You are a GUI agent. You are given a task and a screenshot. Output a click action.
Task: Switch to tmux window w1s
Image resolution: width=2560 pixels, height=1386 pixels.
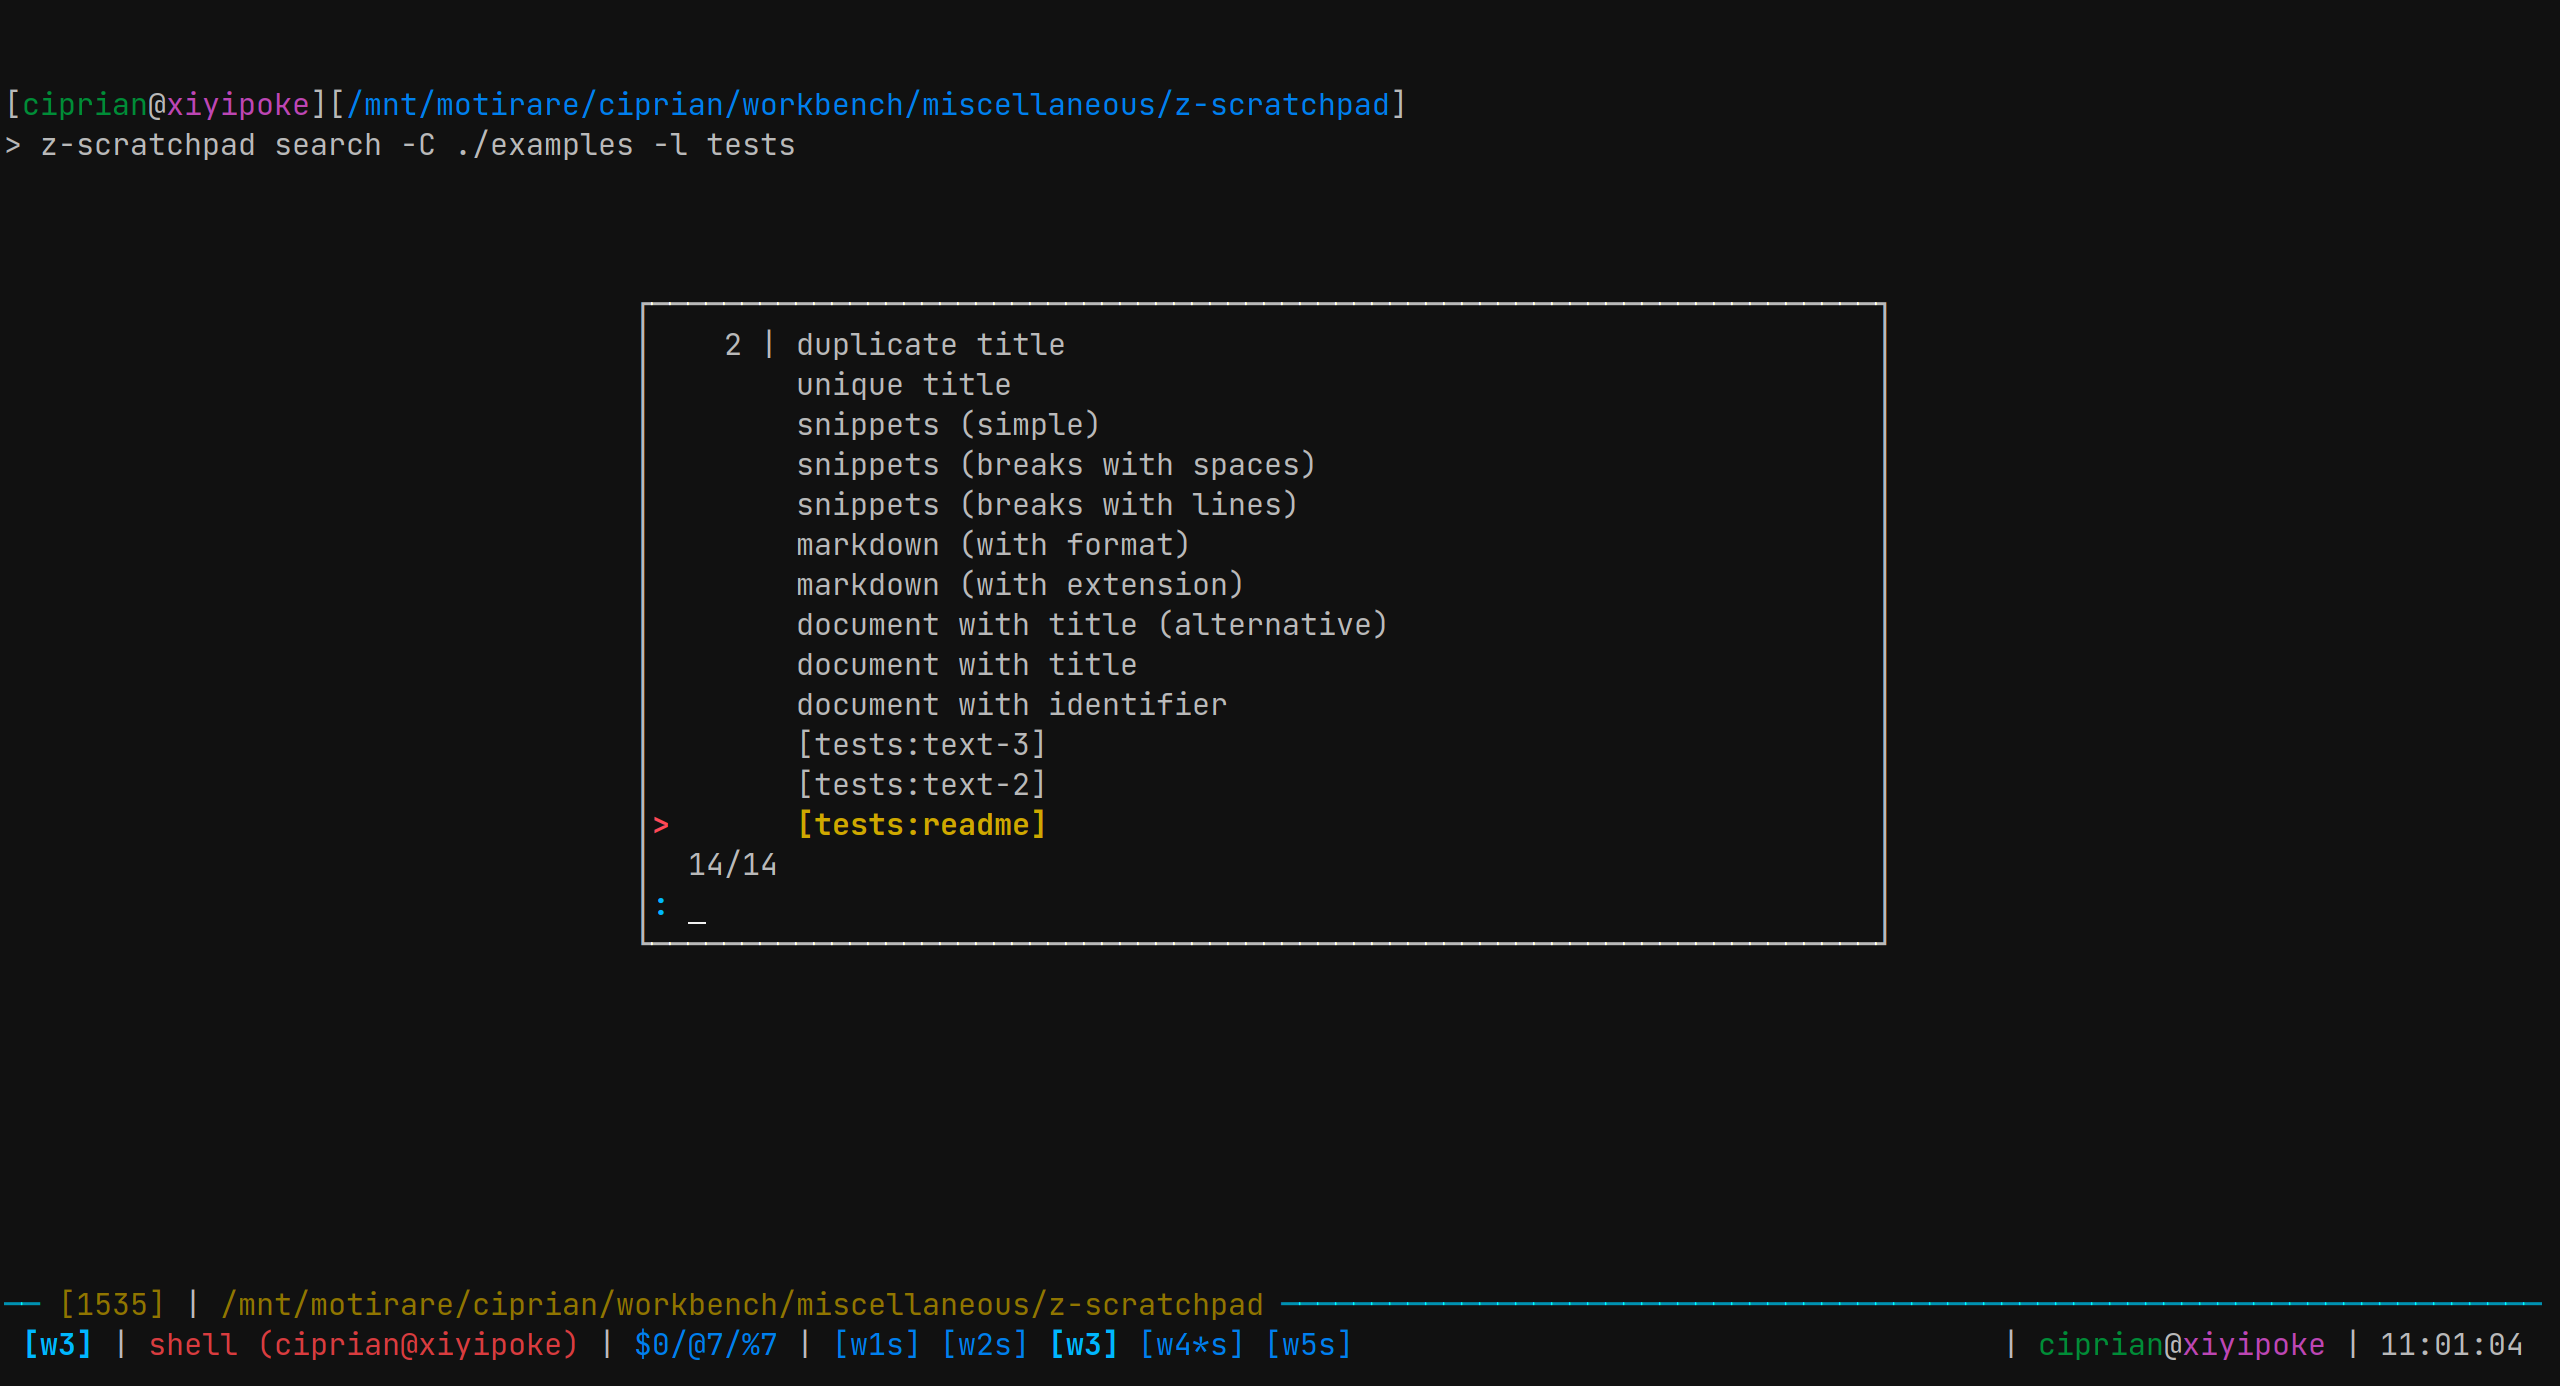[876, 1345]
